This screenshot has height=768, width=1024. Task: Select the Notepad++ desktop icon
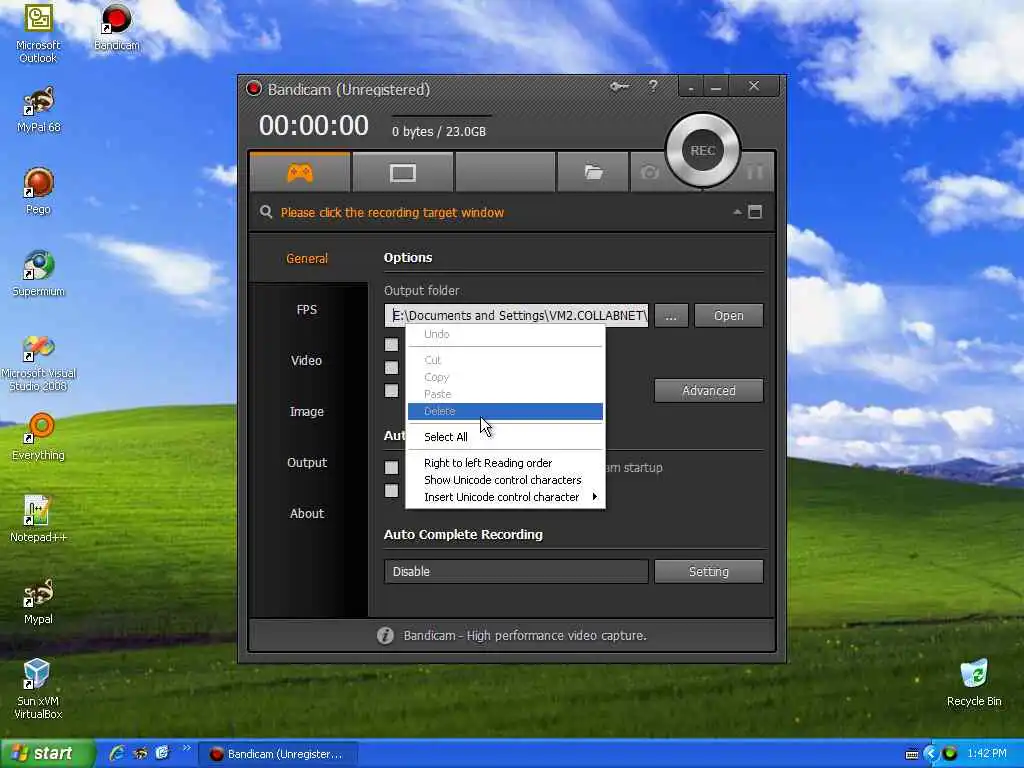coord(39,519)
